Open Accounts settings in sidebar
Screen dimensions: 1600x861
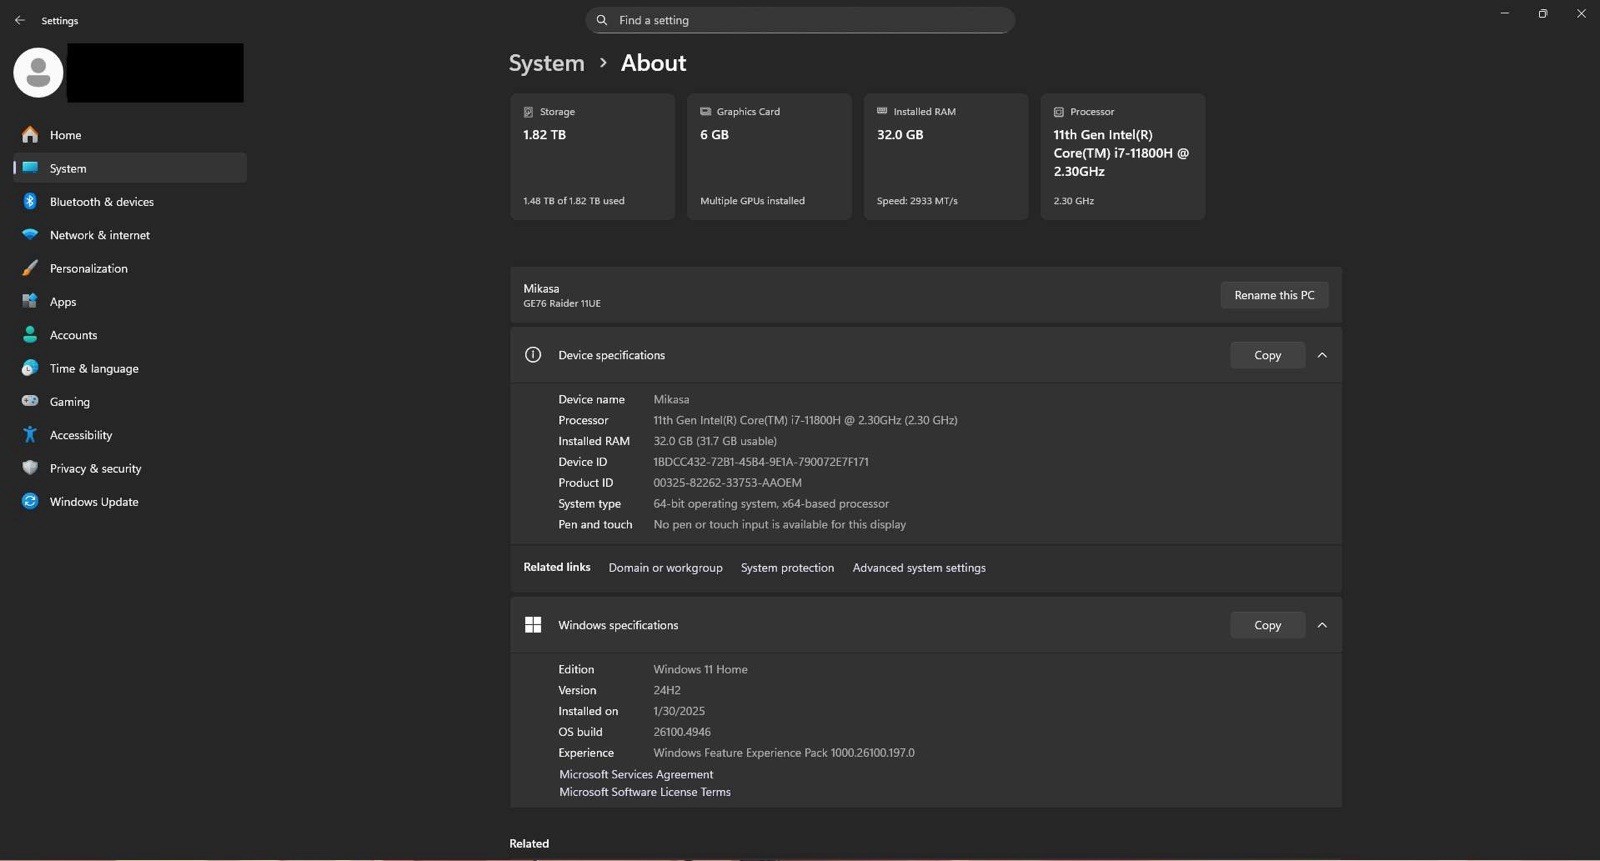[x=130, y=334]
